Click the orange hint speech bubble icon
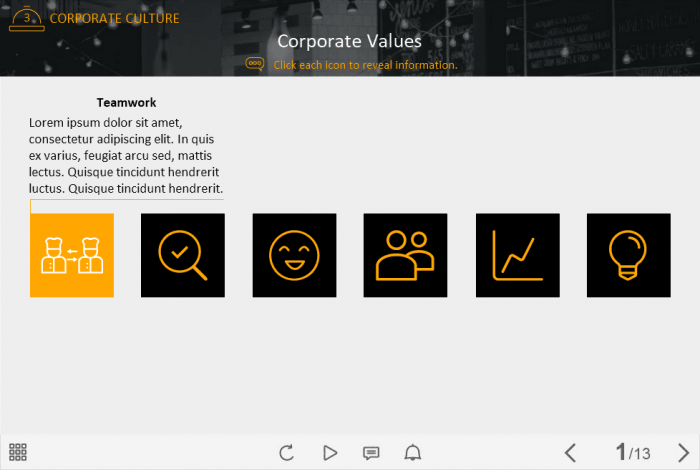The image size is (700, 470). pos(255,64)
